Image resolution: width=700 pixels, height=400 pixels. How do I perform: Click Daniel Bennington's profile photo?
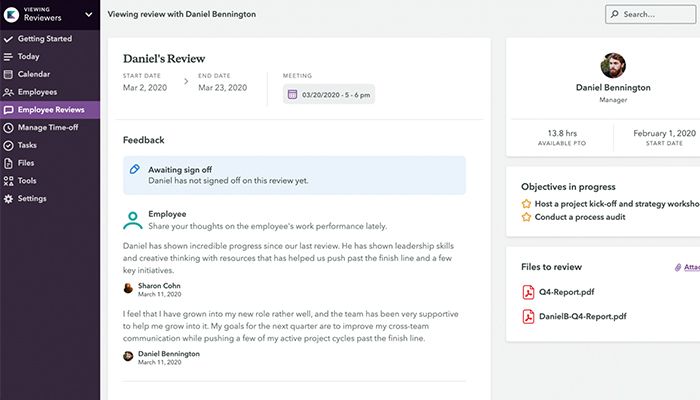(612, 66)
